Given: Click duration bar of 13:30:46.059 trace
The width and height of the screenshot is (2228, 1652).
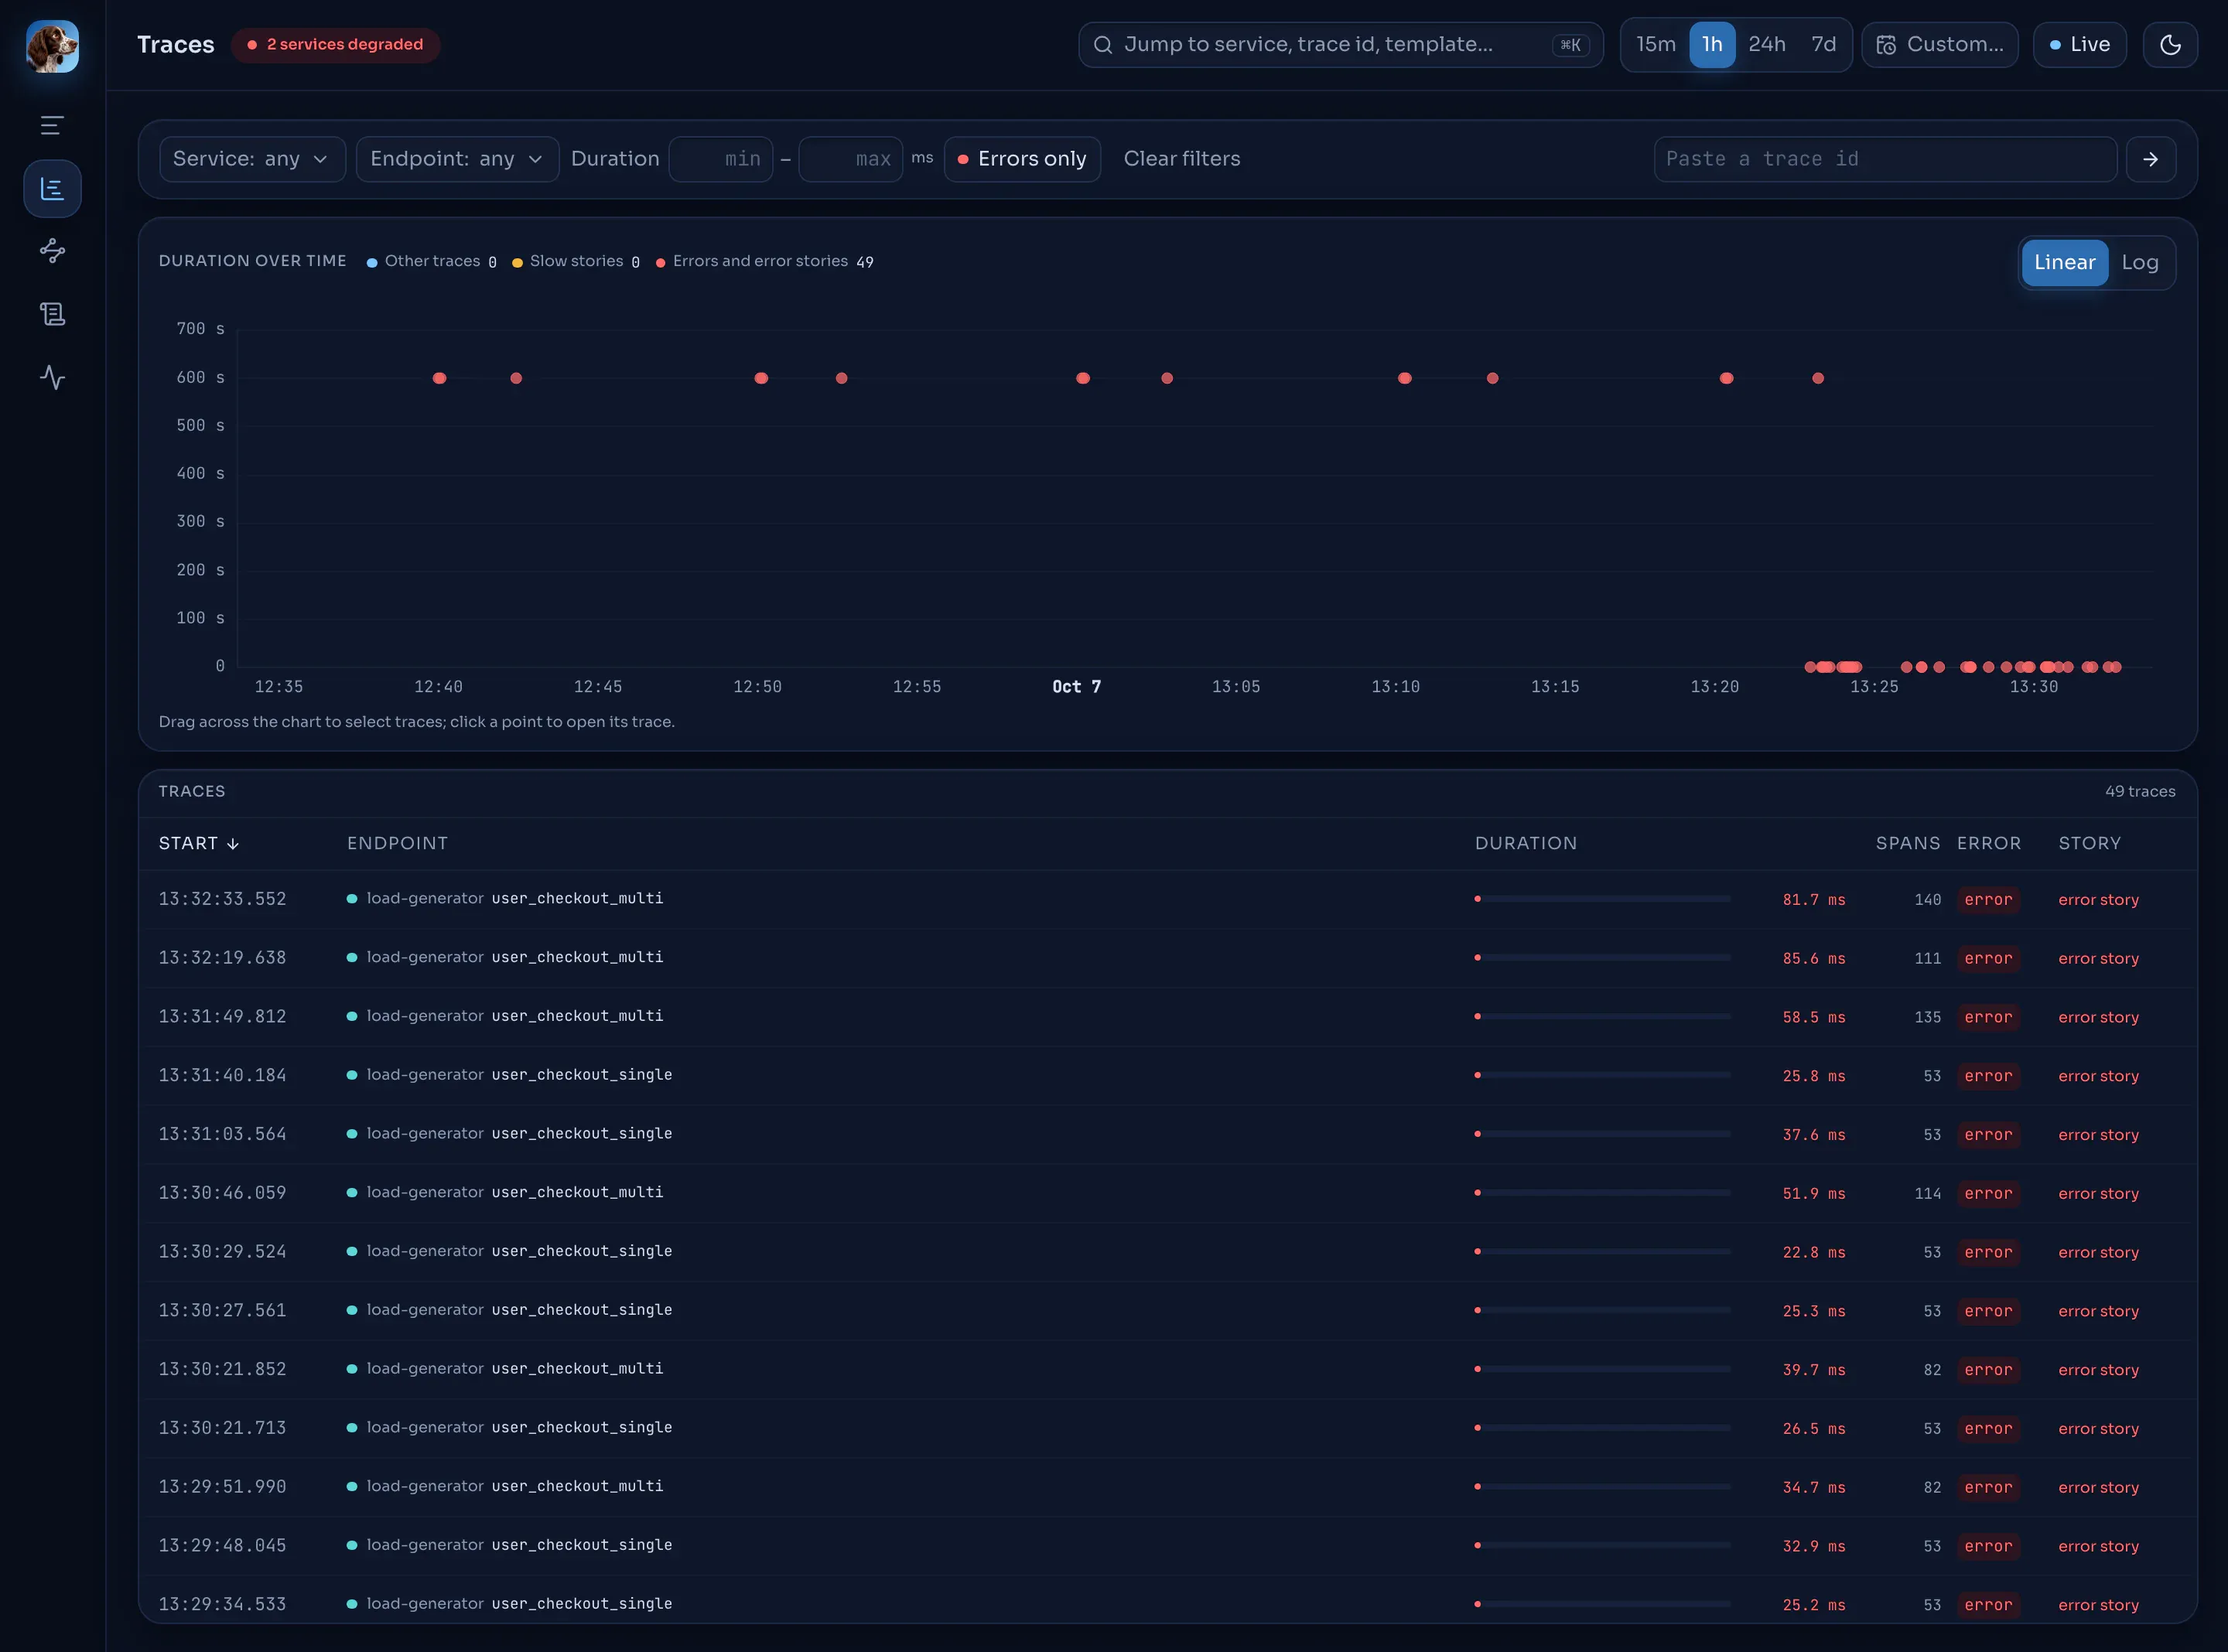Looking at the screenshot, I should [1602, 1193].
